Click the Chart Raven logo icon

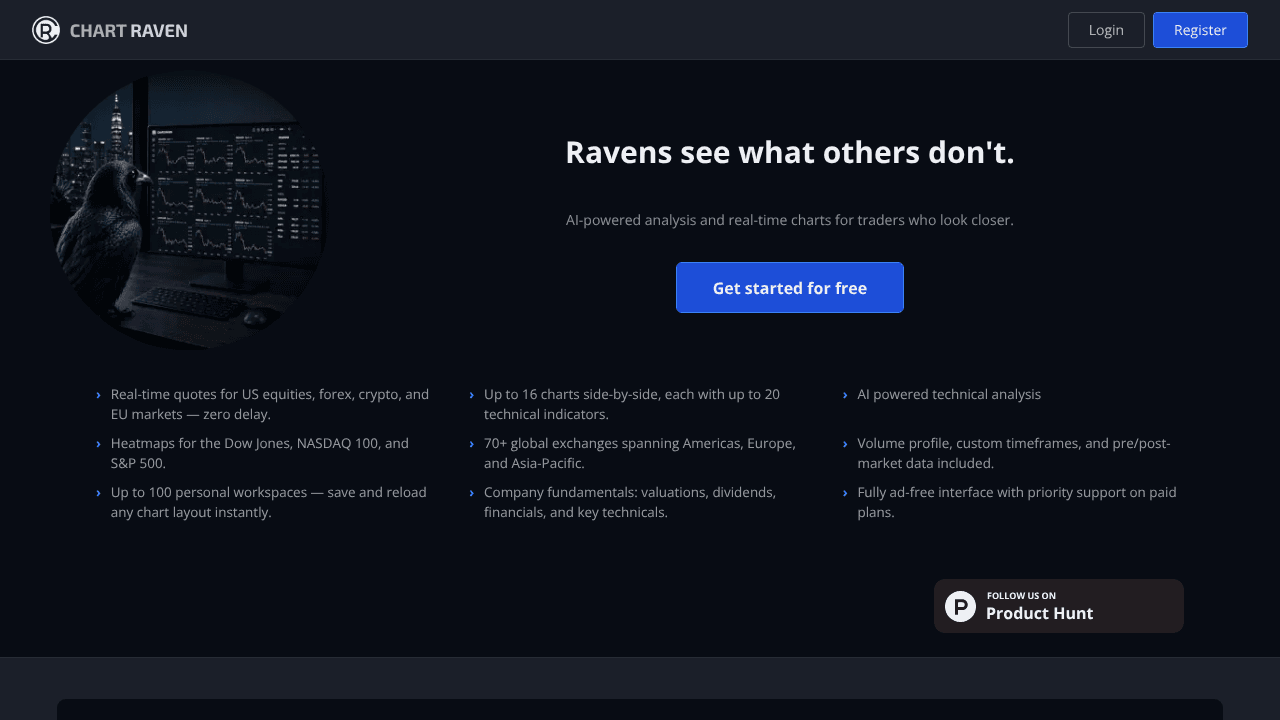[46, 30]
